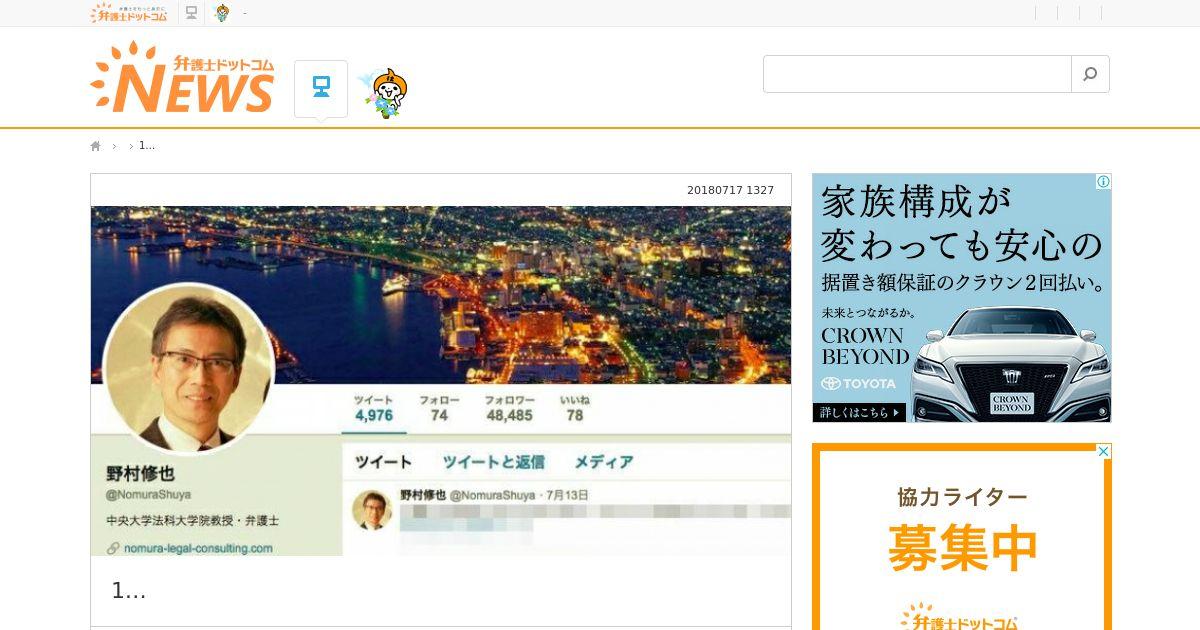
Task: Click the ツイート 4,976 count
Action: click(374, 408)
